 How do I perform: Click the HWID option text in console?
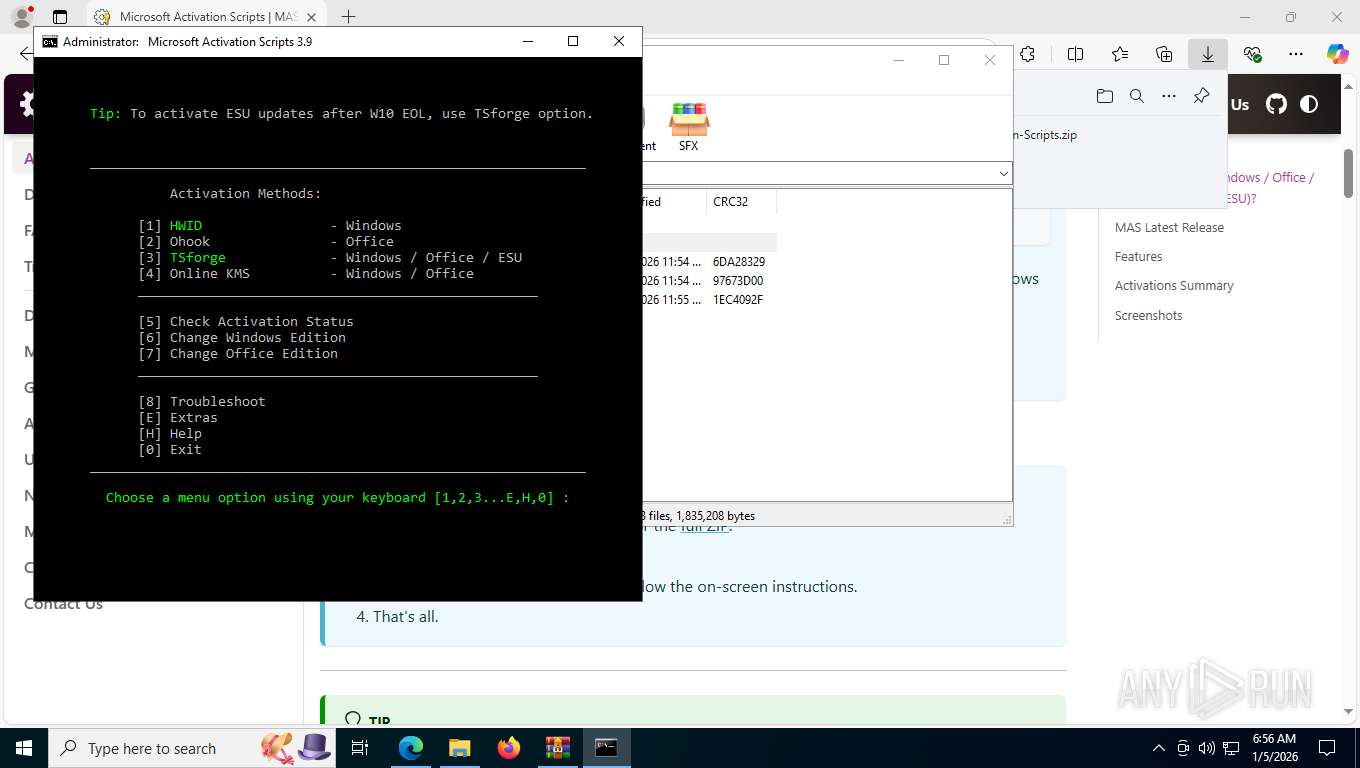[186, 226]
